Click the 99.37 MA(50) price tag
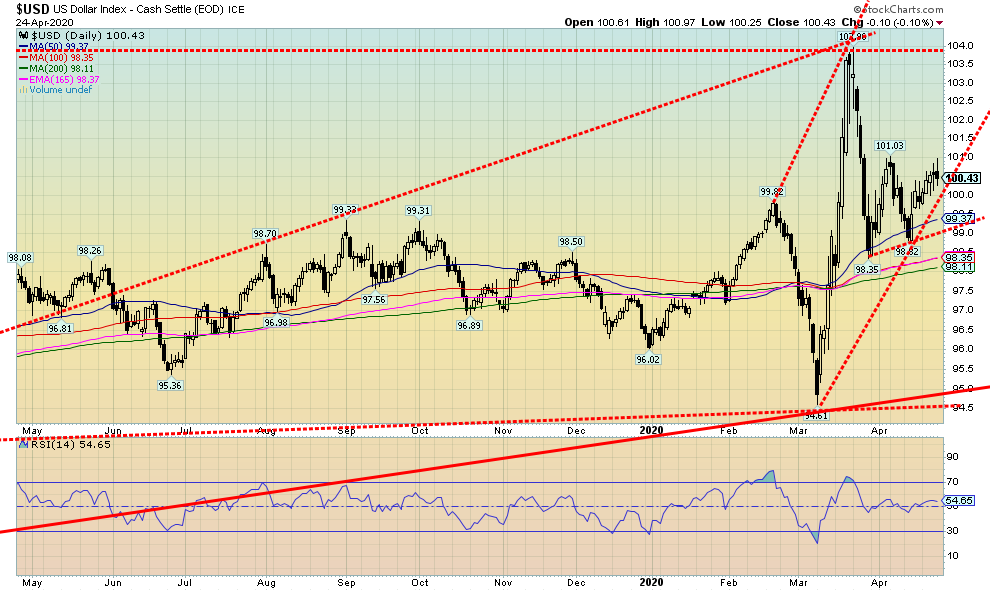990x591 pixels. point(959,218)
